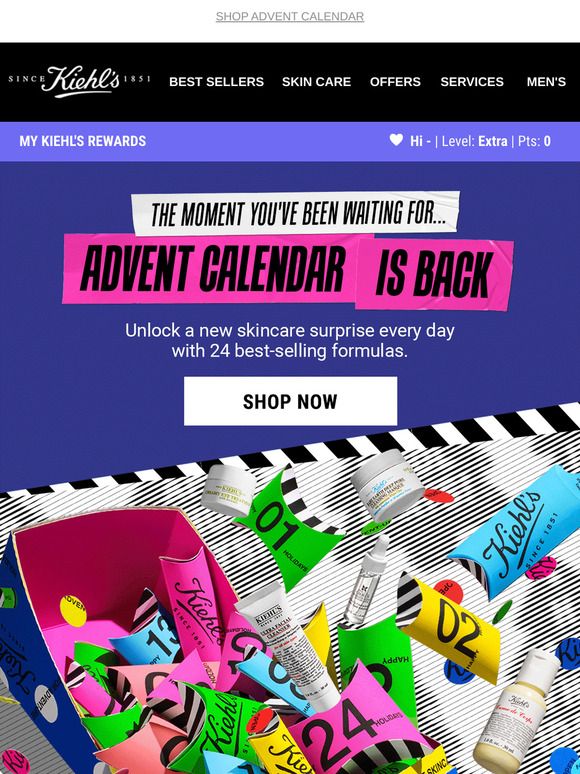Click the rewards Level: Extra text
580x774 pixels.
[x=474, y=141]
